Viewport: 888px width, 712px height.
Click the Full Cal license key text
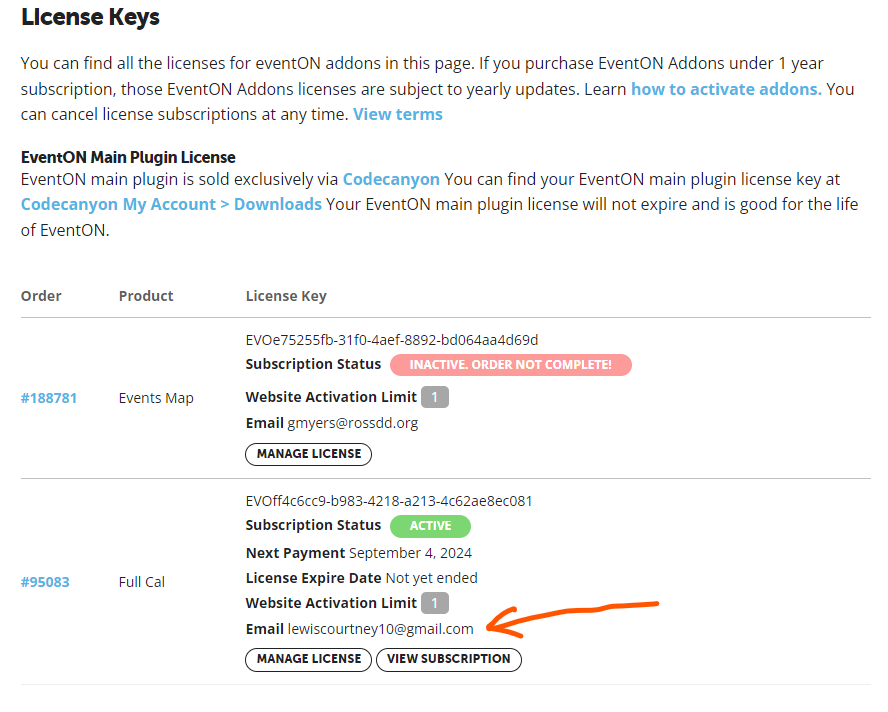tap(389, 501)
